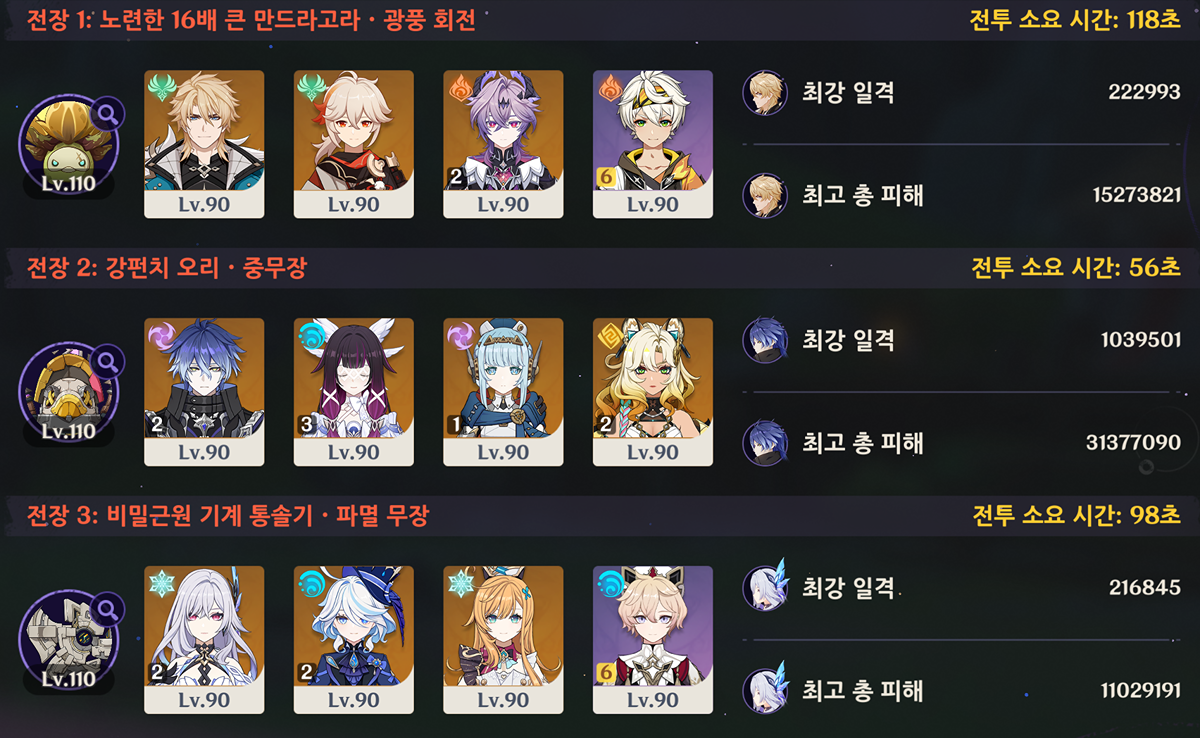Click the Stage 3 최강 일격 avatar icon
Image resolution: width=1200 pixels, height=738 pixels.
coord(765,588)
